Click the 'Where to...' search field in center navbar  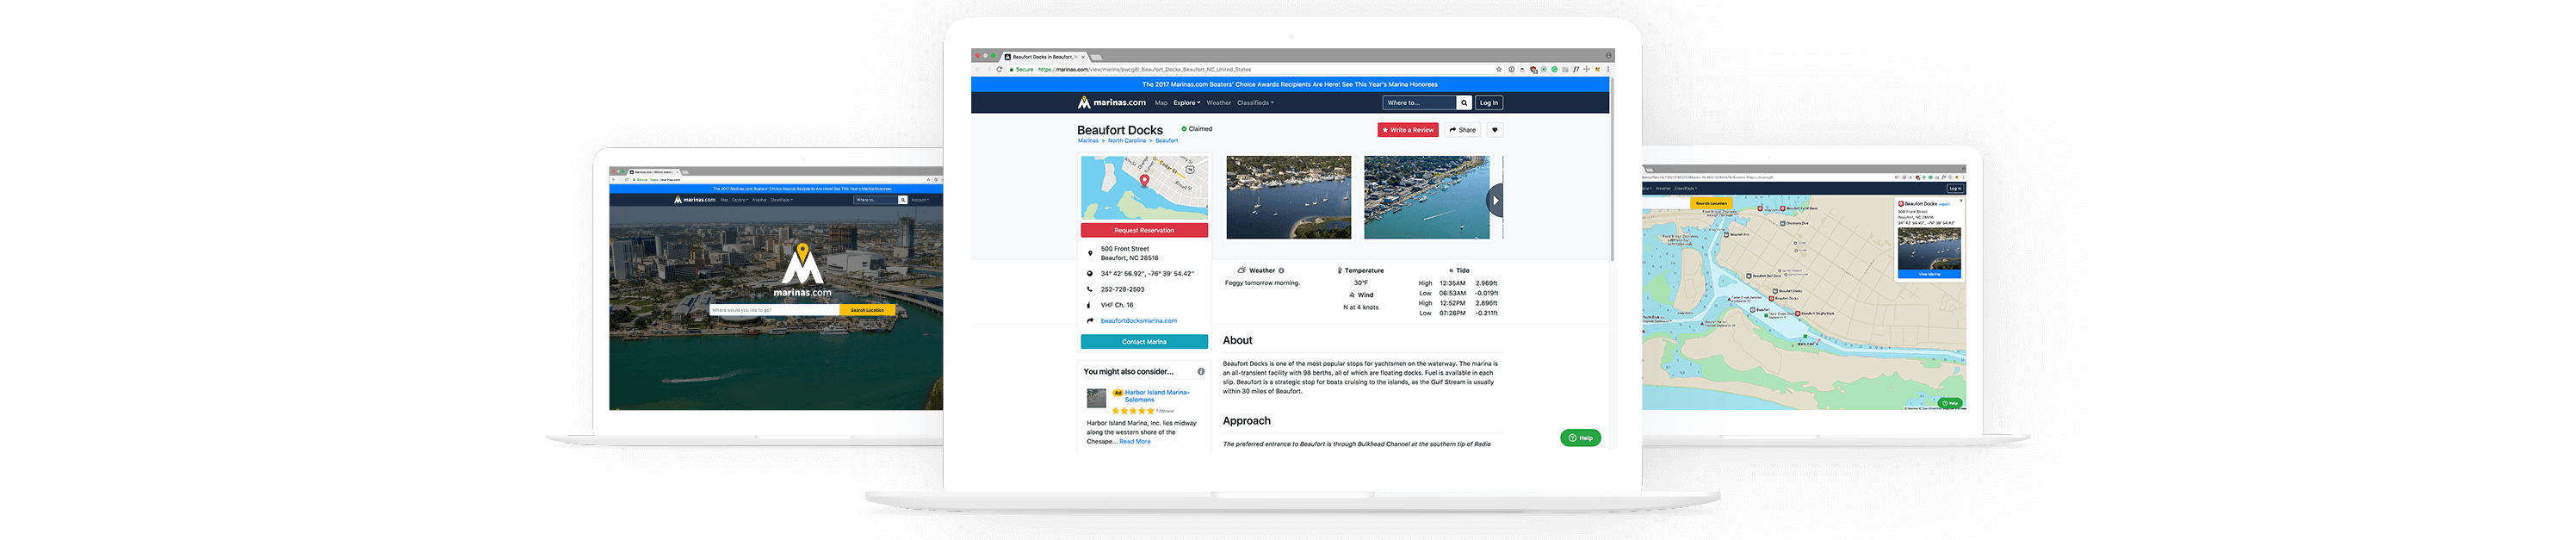pyautogui.click(x=1420, y=102)
